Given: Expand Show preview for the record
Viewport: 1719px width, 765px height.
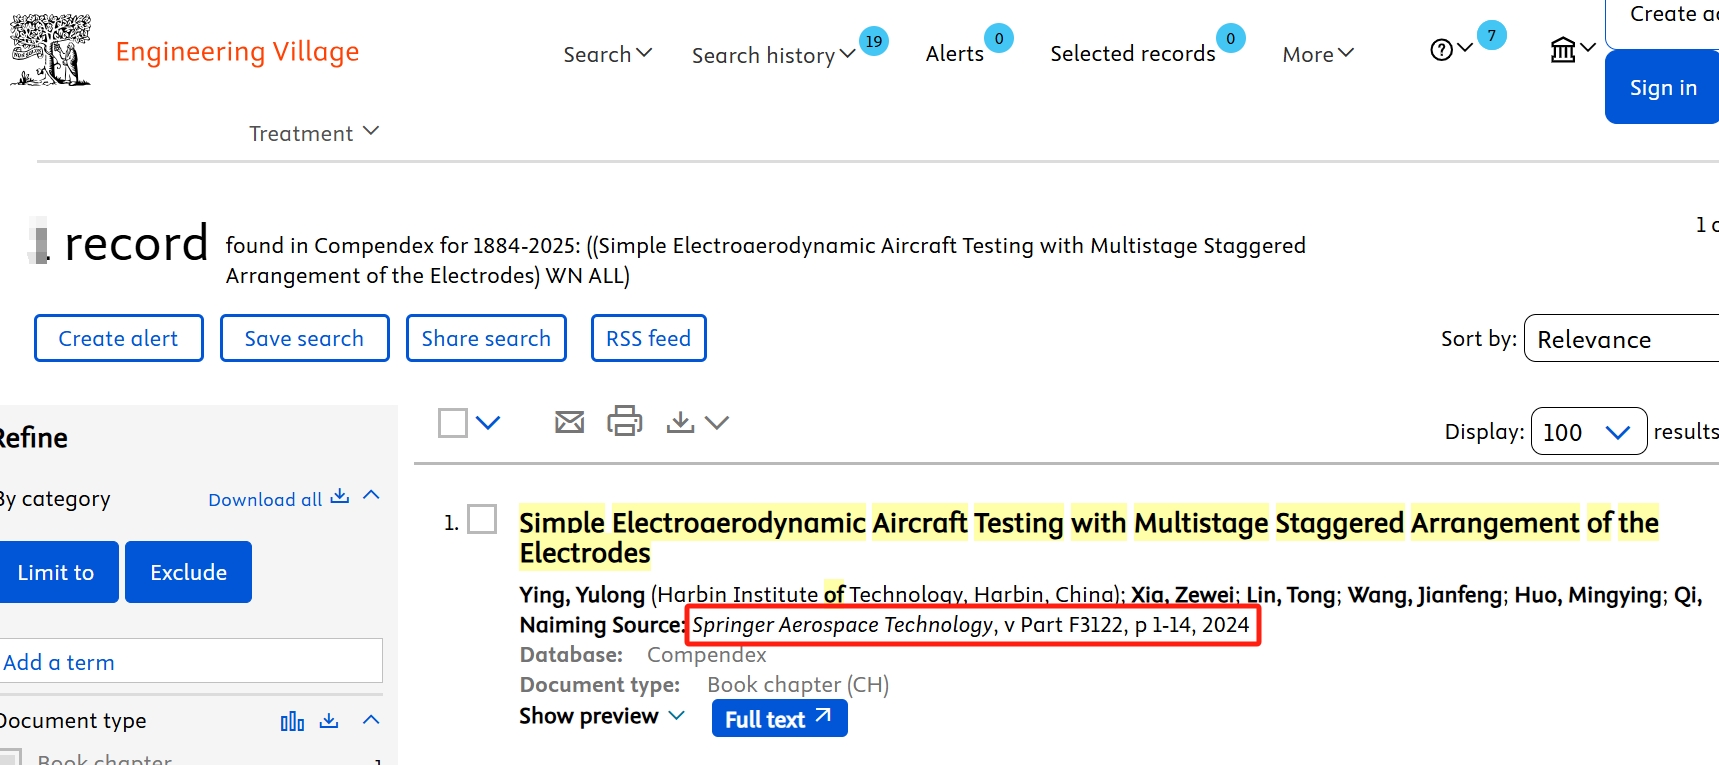Looking at the screenshot, I should 601,716.
